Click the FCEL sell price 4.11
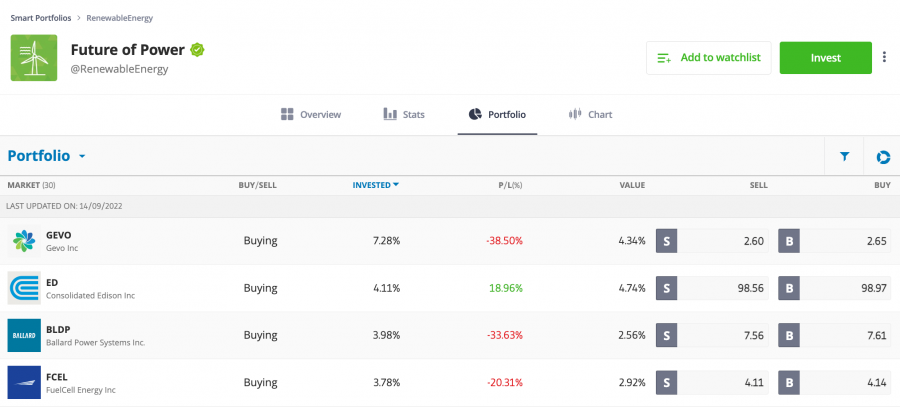The width and height of the screenshot is (900, 407). [754, 382]
